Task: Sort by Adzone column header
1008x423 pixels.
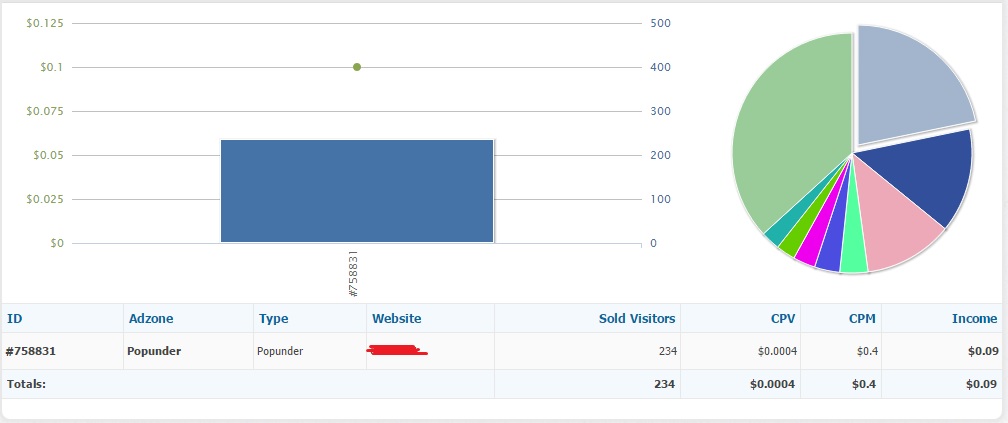Action: pos(151,319)
